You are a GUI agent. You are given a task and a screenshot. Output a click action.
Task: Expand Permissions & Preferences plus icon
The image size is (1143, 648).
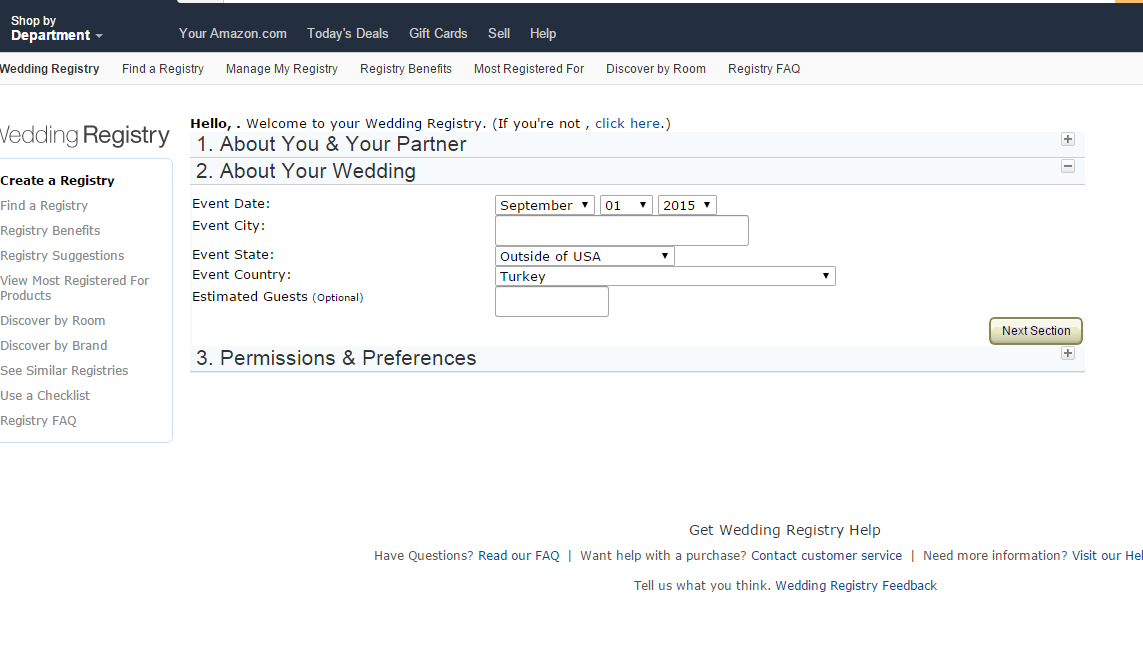(1067, 354)
